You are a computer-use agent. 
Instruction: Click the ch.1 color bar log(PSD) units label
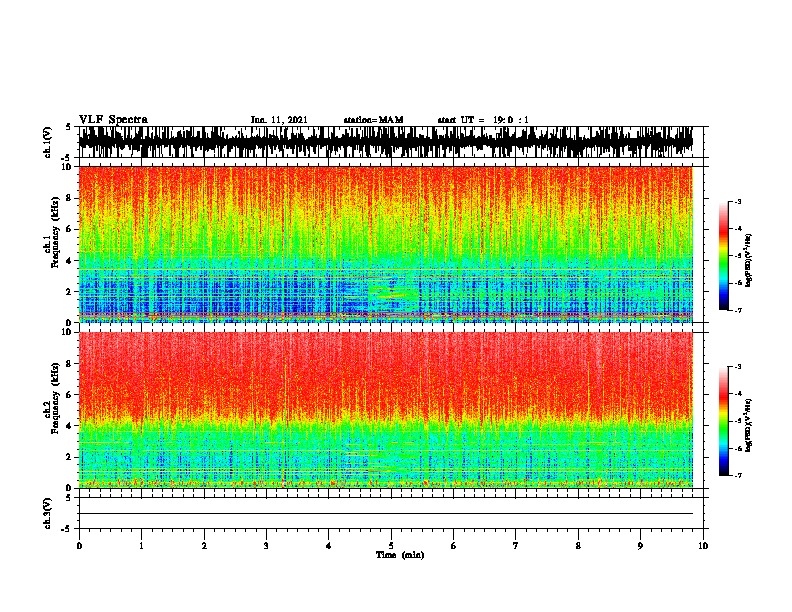(749, 260)
